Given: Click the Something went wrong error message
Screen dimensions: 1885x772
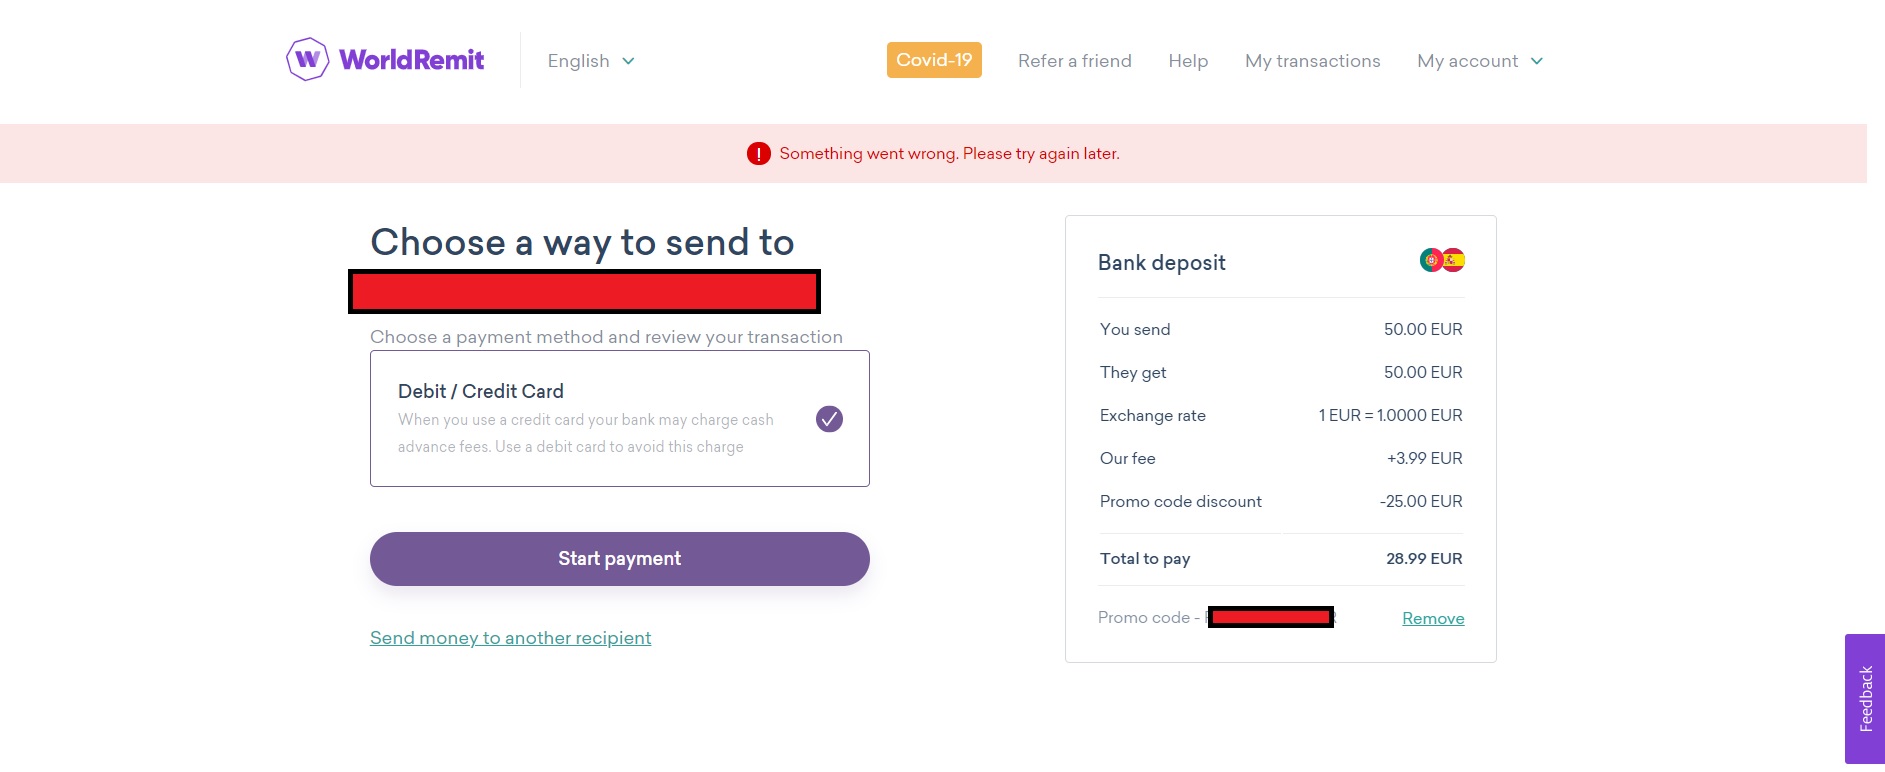Looking at the screenshot, I should (x=949, y=154).
